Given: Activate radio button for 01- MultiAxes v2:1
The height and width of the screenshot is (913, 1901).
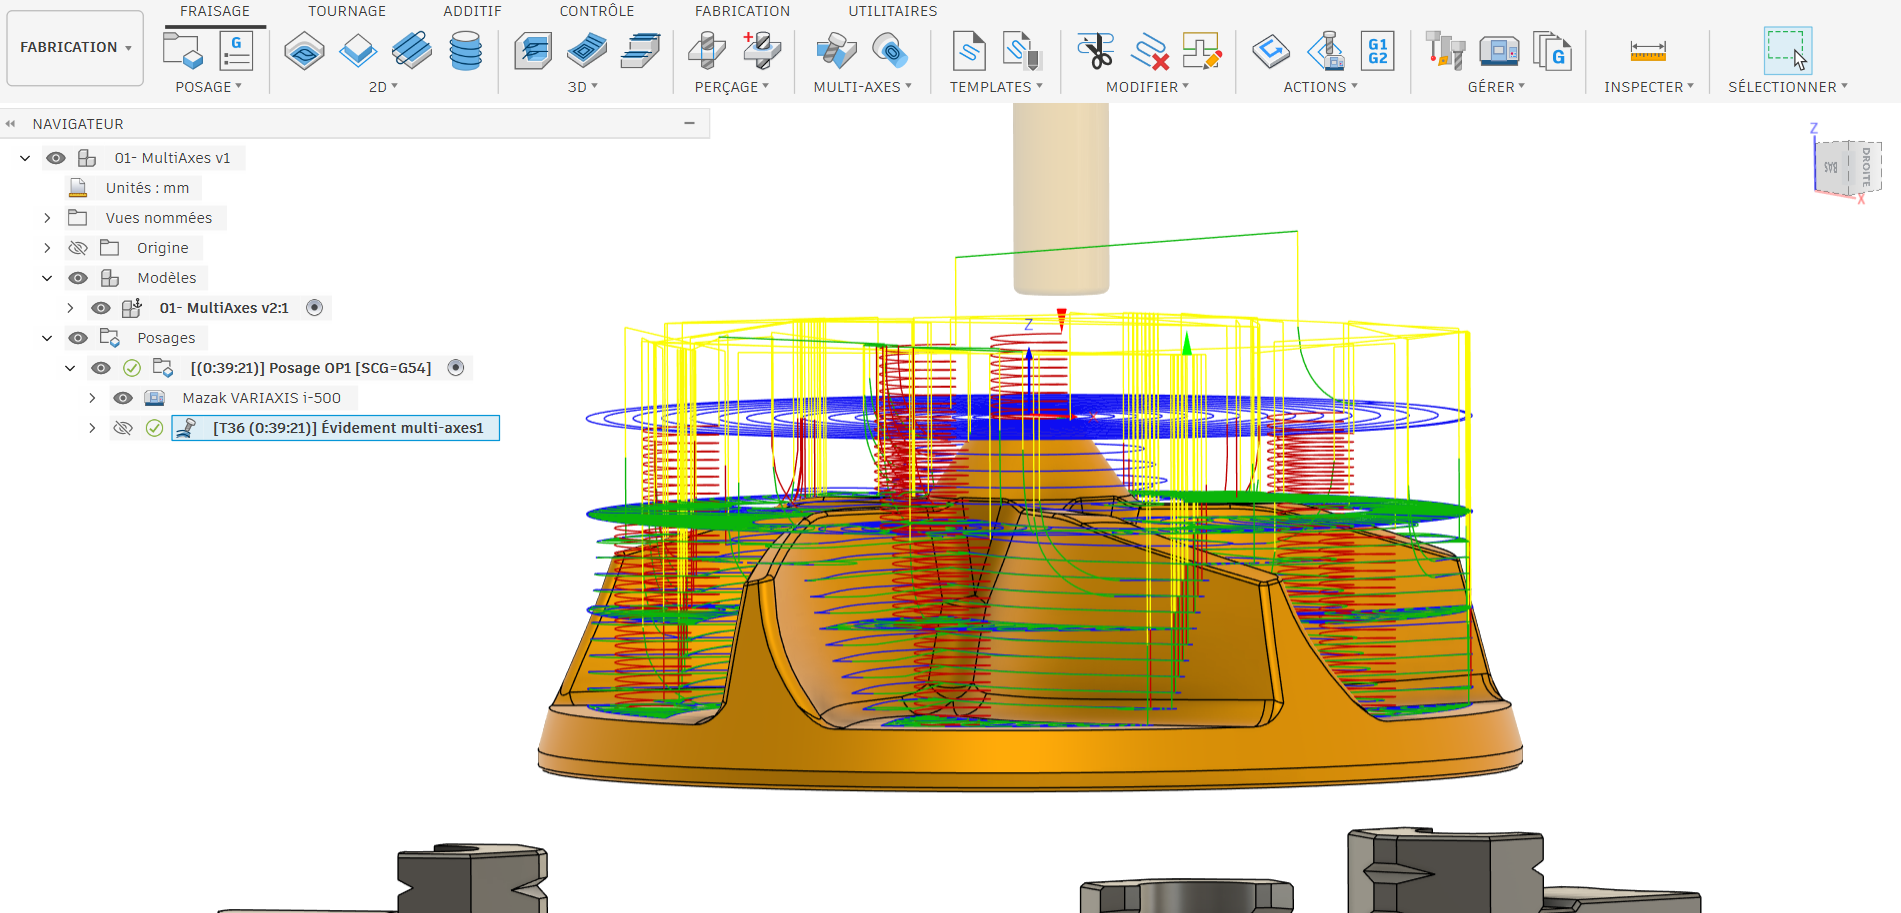Looking at the screenshot, I should [315, 308].
